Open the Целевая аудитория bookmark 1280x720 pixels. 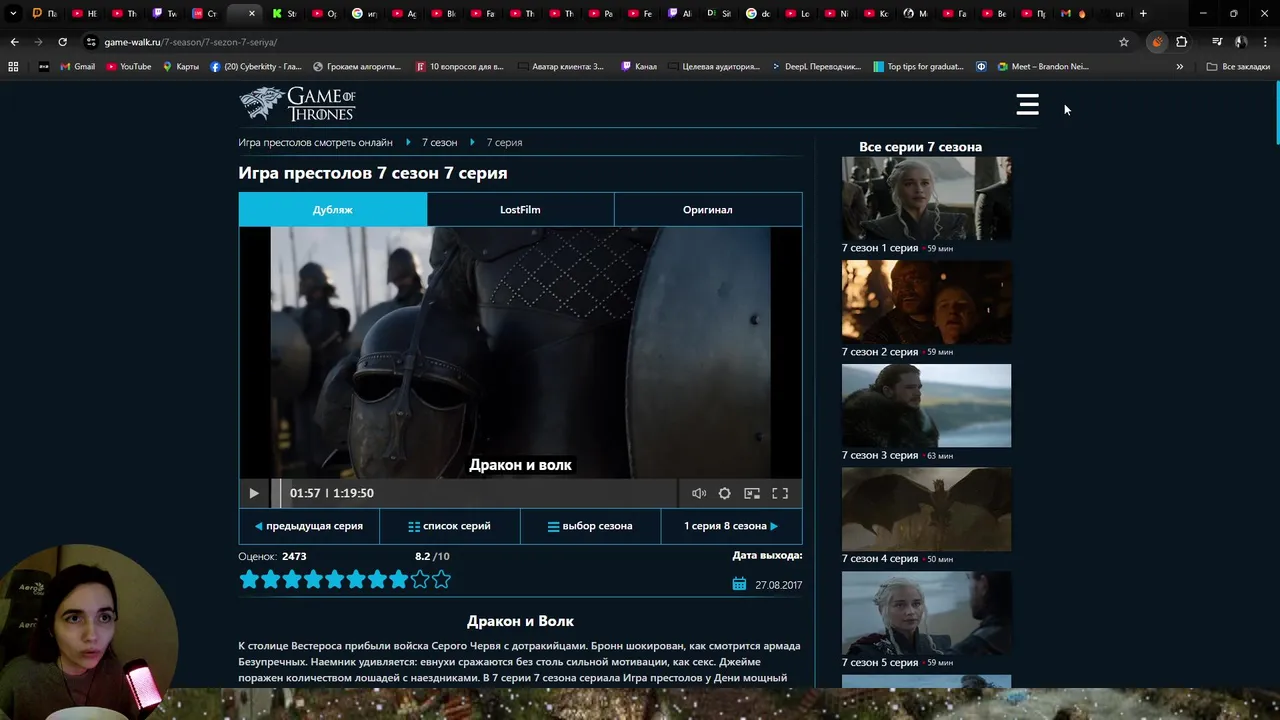714,67
